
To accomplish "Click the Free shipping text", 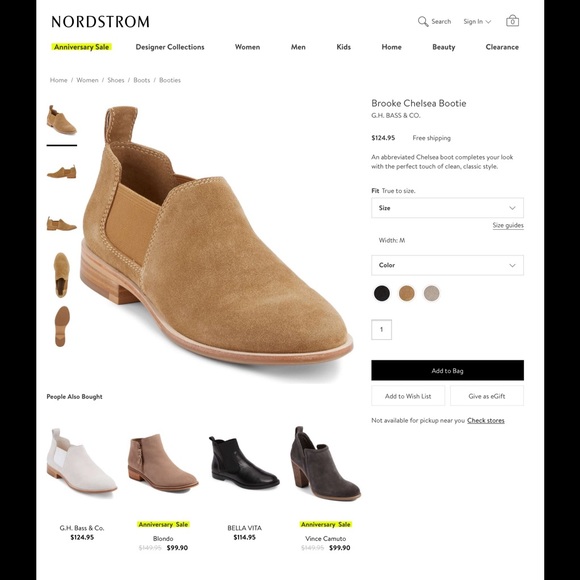I will pos(431,138).
